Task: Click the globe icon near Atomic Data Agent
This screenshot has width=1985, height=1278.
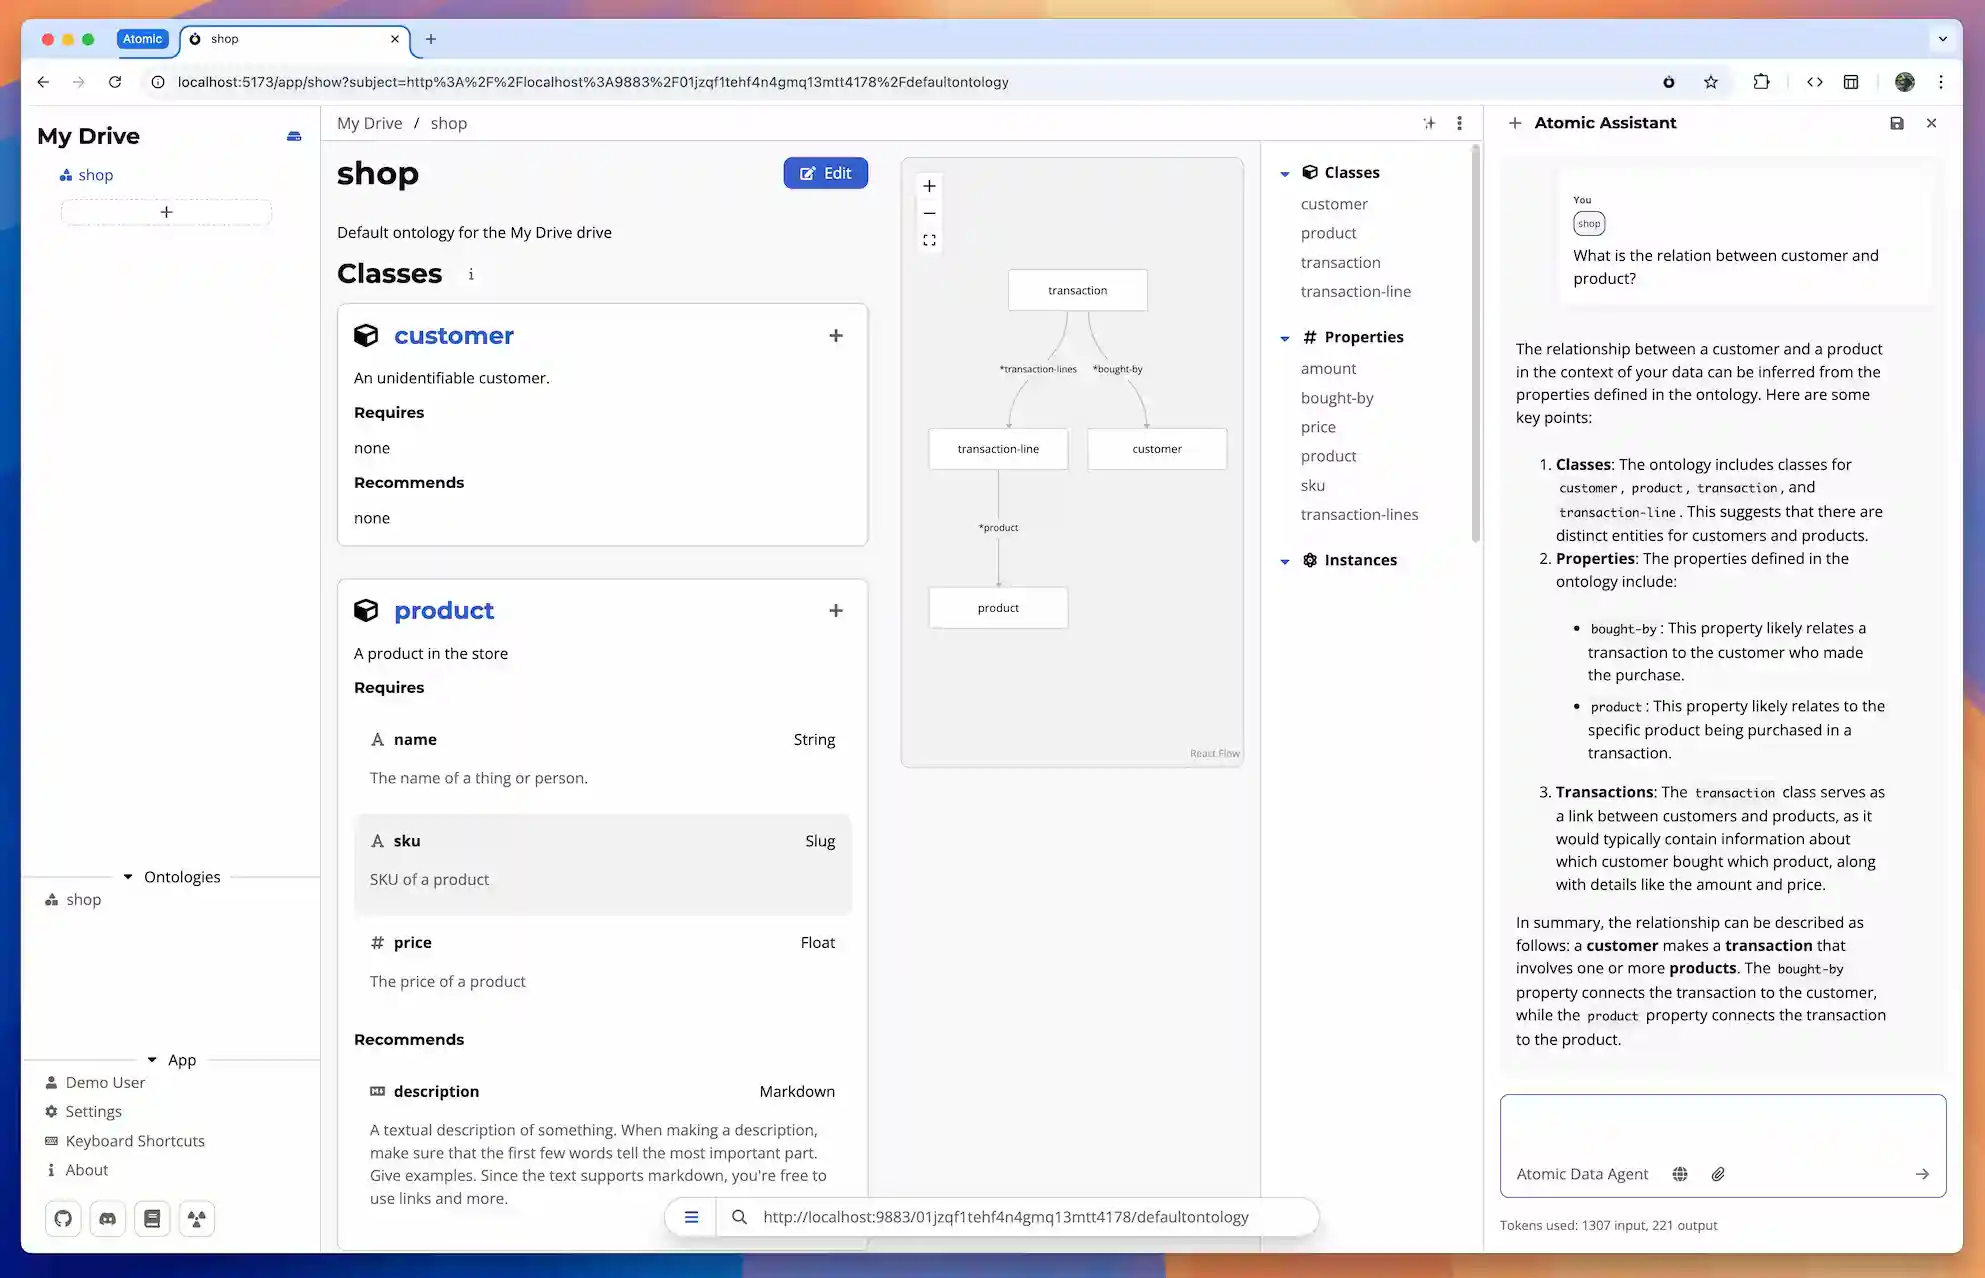Action: pos(1680,1174)
